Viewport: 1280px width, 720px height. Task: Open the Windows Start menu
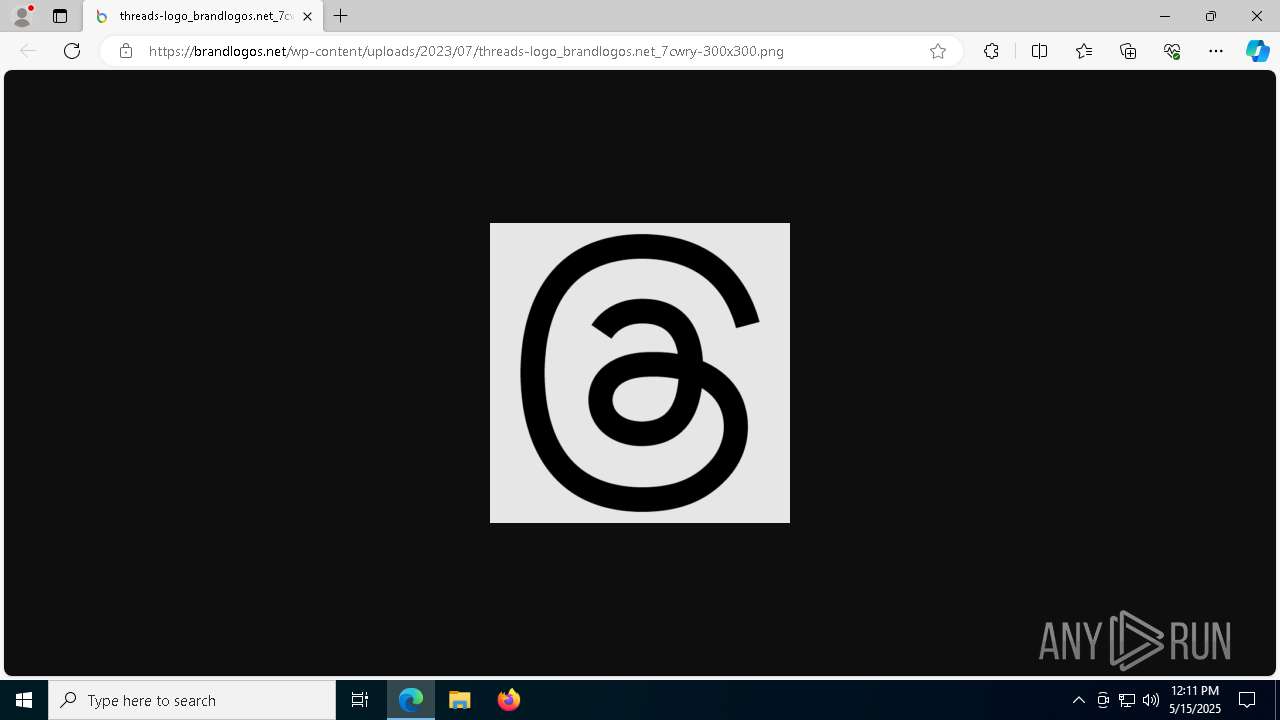tap(24, 700)
